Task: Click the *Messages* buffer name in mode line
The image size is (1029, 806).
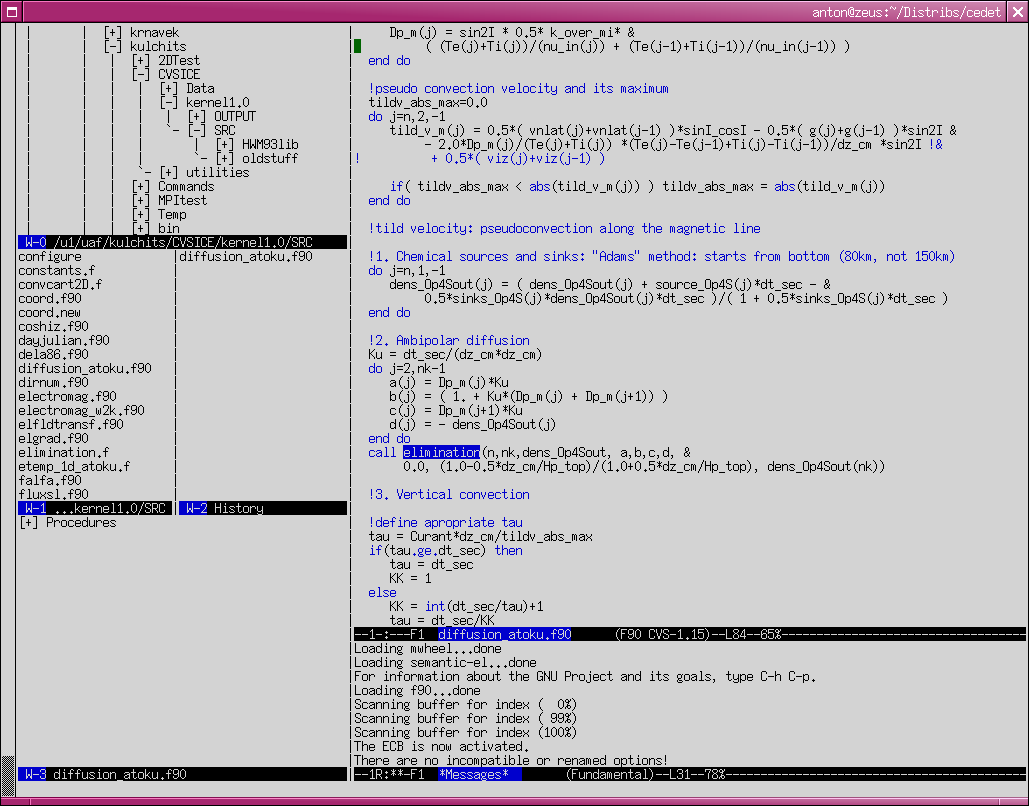Action: 478,775
